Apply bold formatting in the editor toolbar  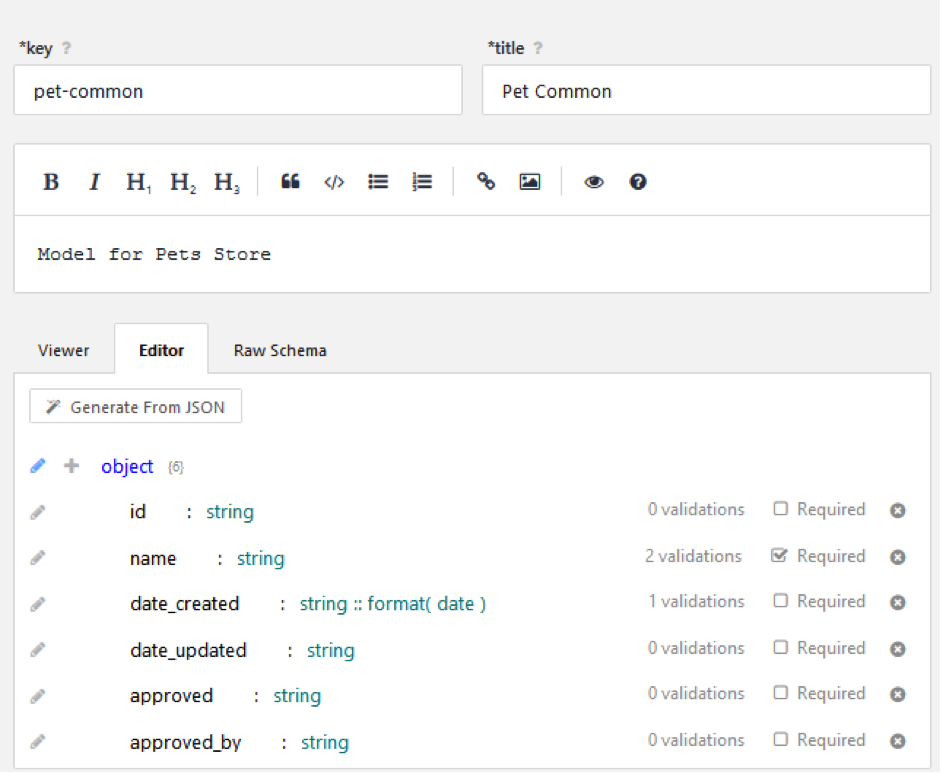pos(51,182)
